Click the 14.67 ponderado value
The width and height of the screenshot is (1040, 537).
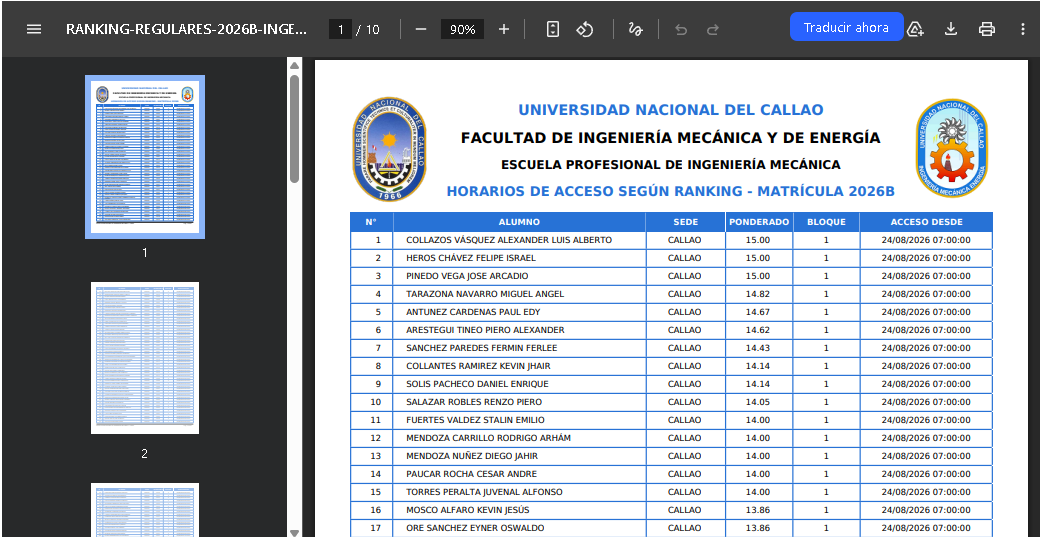(757, 312)
